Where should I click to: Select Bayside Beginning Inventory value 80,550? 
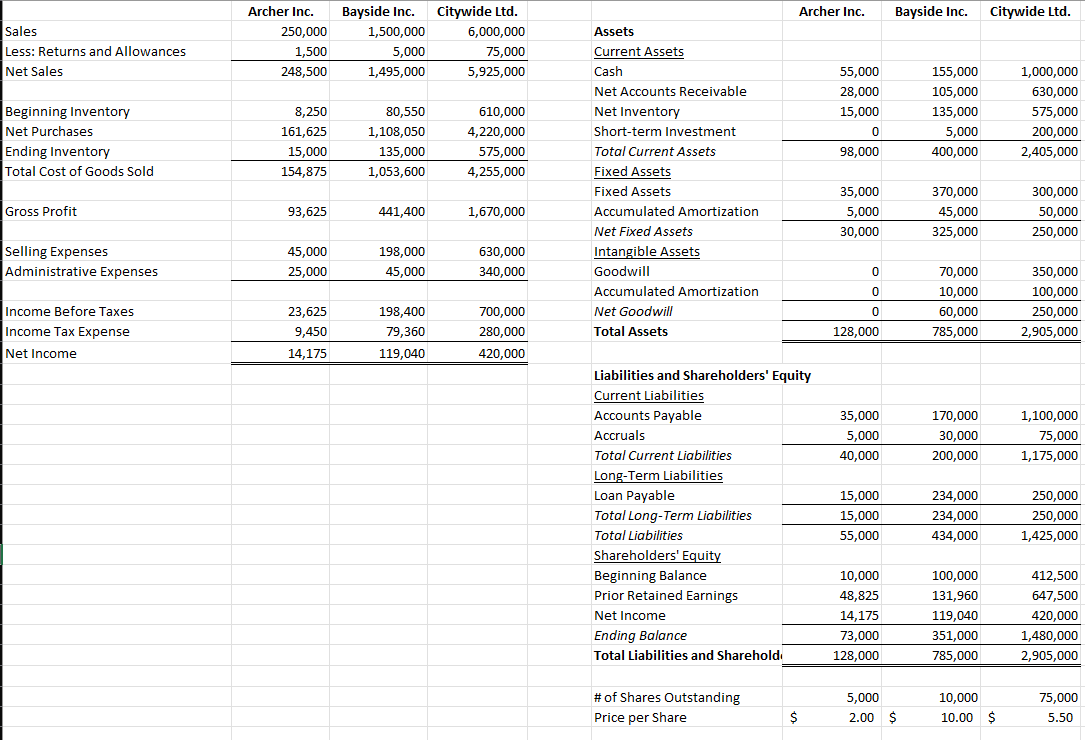click(405, 111)
